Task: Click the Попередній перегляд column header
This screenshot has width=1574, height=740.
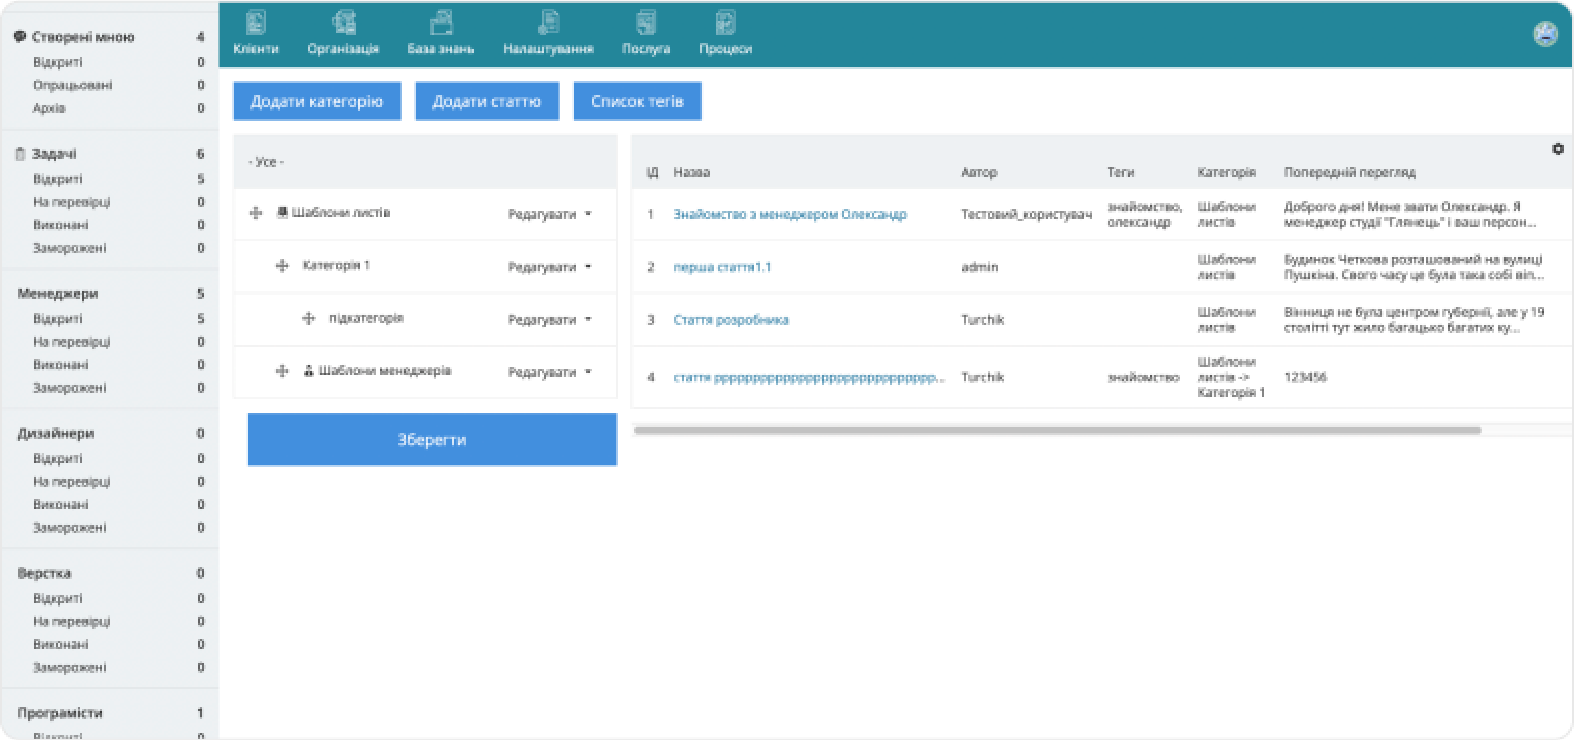Action: tap(1350, 172)
